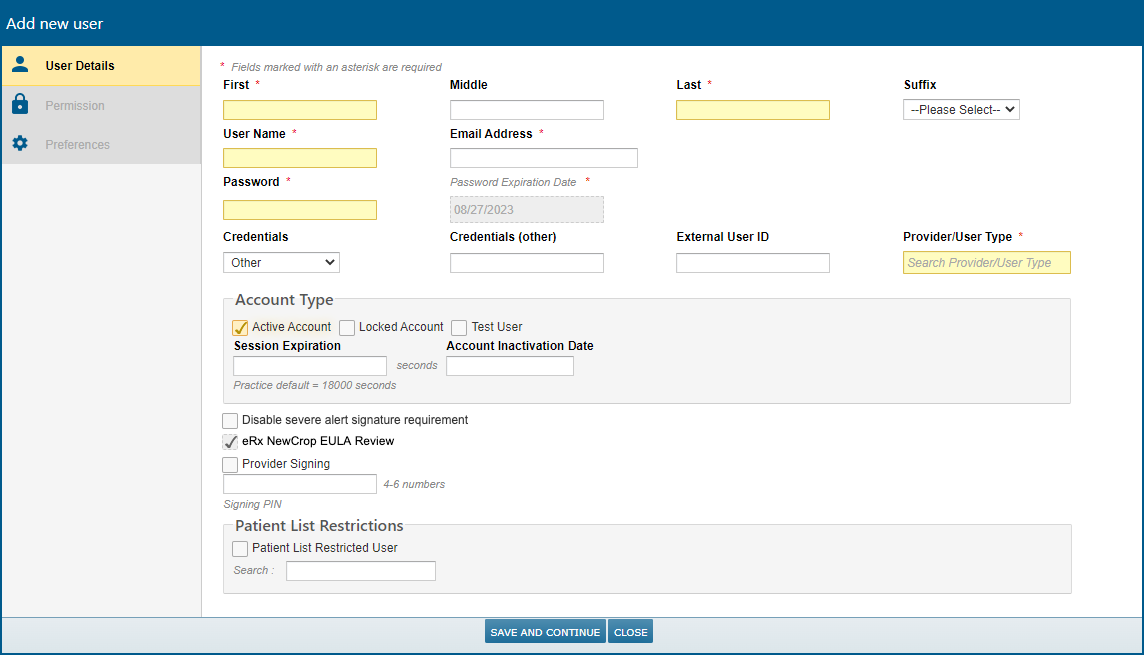This screenshot has width=1144, height=661.
Task: Switch to the Preferences section
Action: coord(77,143)
